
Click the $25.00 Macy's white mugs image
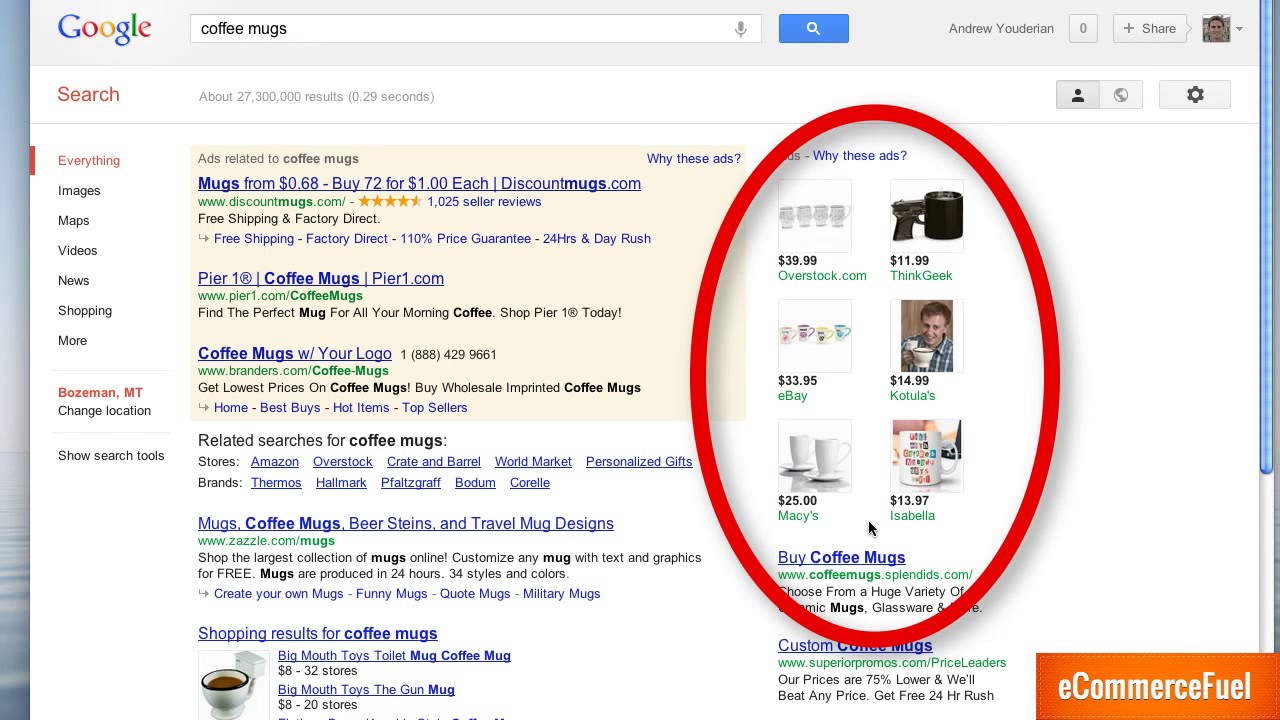(814, 455)
